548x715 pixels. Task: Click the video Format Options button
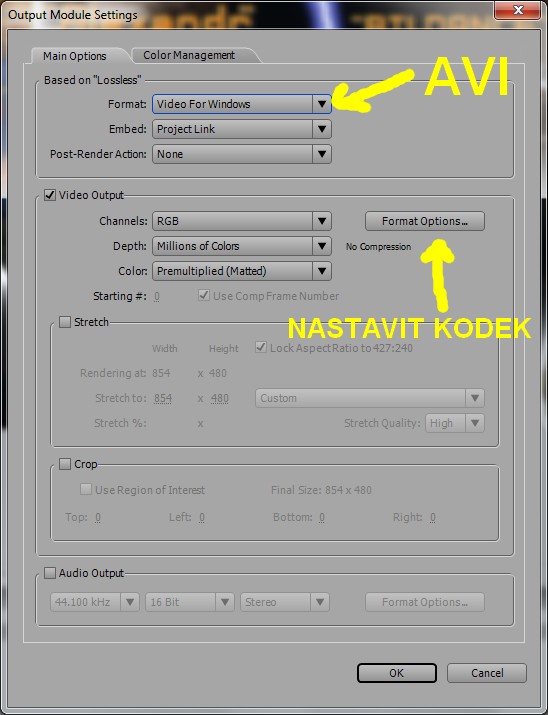point(424,221)
